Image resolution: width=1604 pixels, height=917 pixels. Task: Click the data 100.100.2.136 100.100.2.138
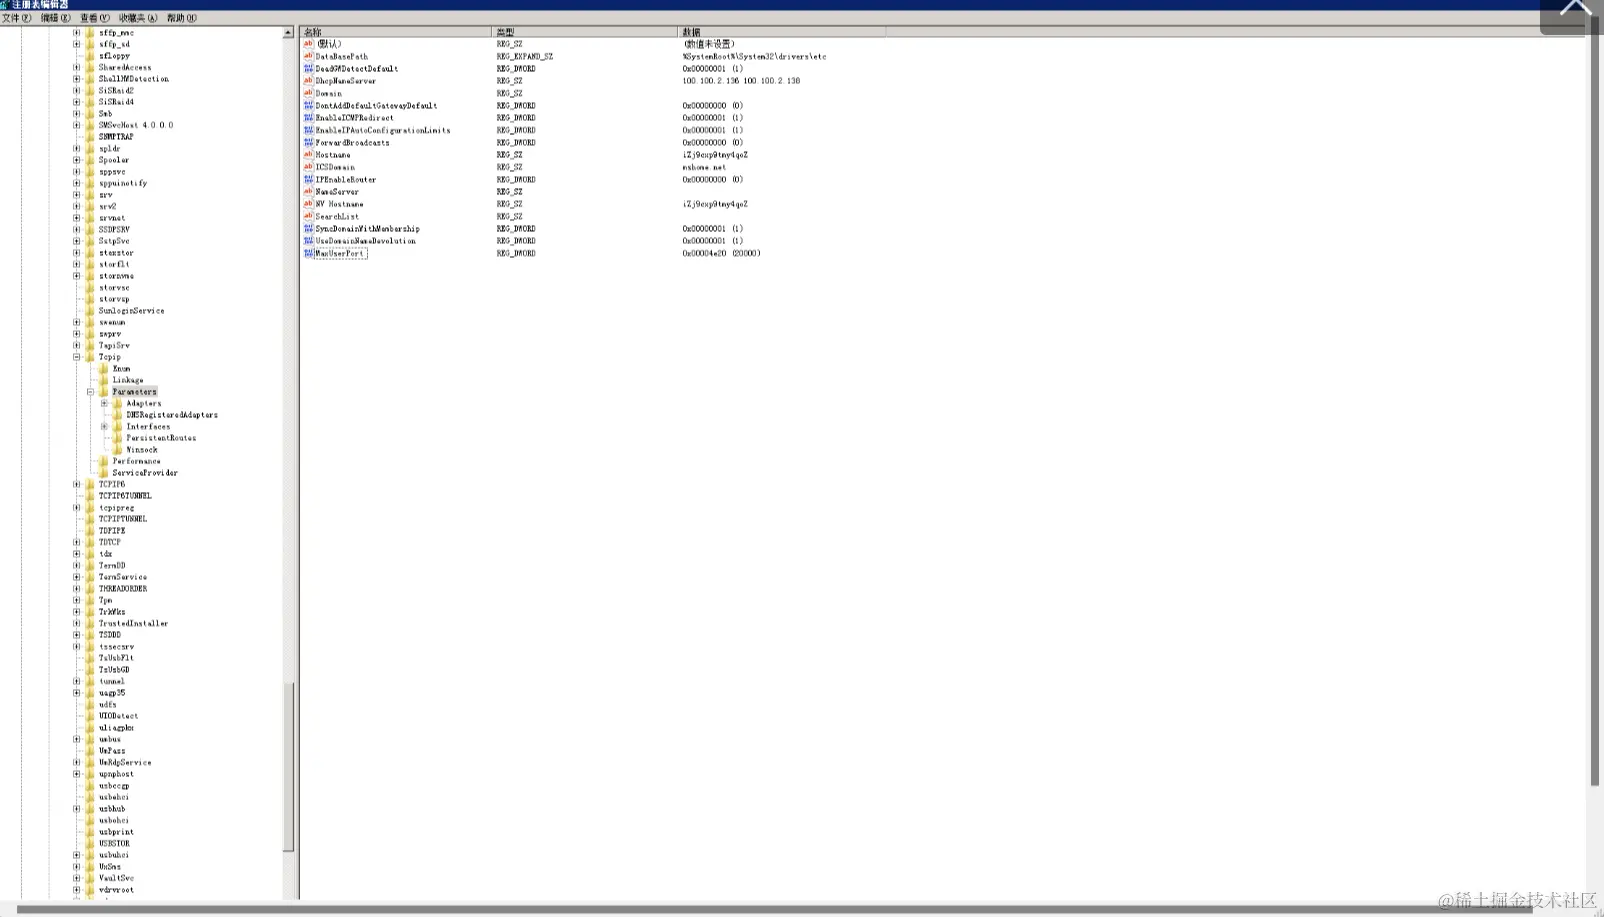741,81
